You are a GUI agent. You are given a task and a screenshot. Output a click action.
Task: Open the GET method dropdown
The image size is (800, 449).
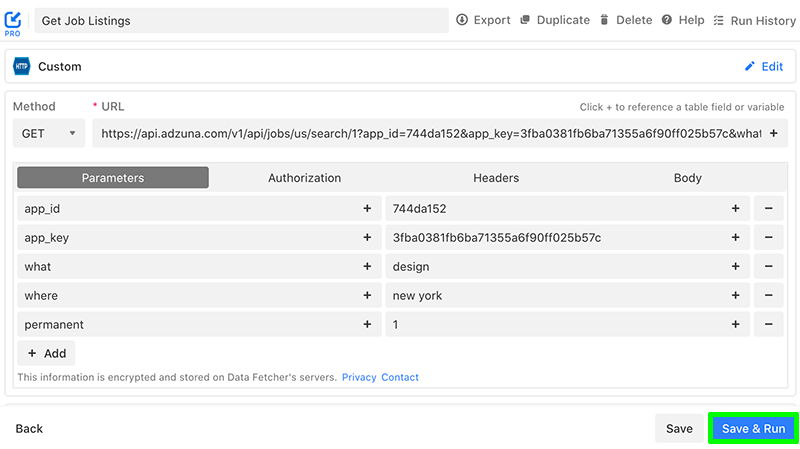(48, 134)
